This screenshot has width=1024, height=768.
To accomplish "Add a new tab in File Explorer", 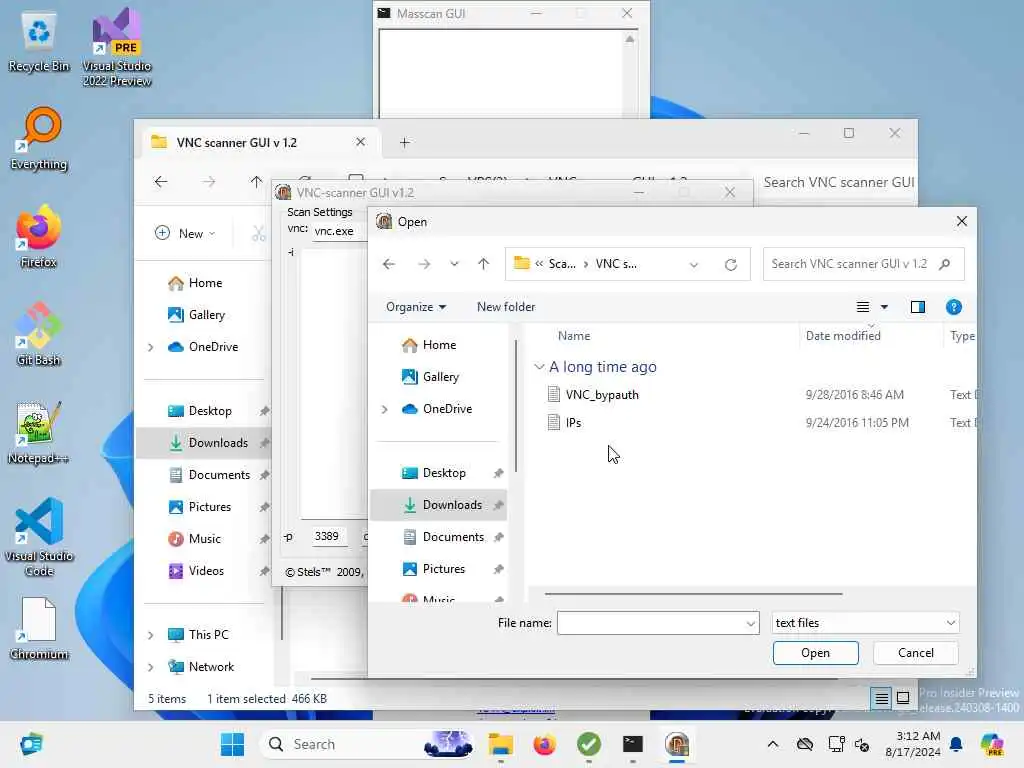I will pos(404,142).
